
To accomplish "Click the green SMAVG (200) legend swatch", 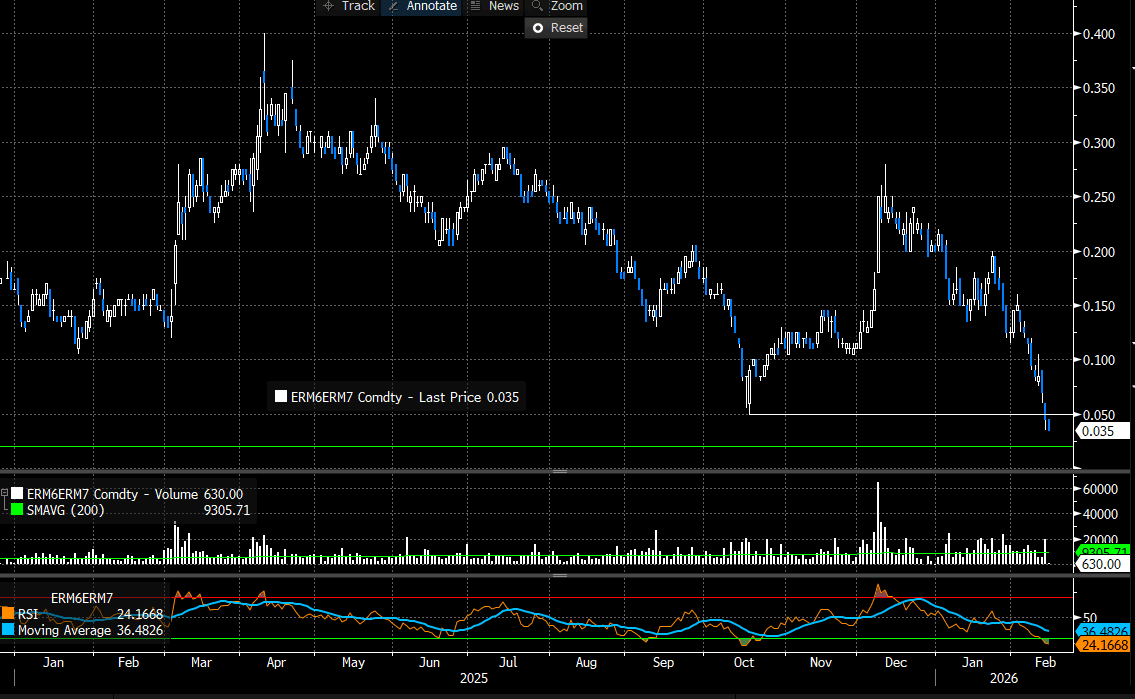I will point(16,510).
